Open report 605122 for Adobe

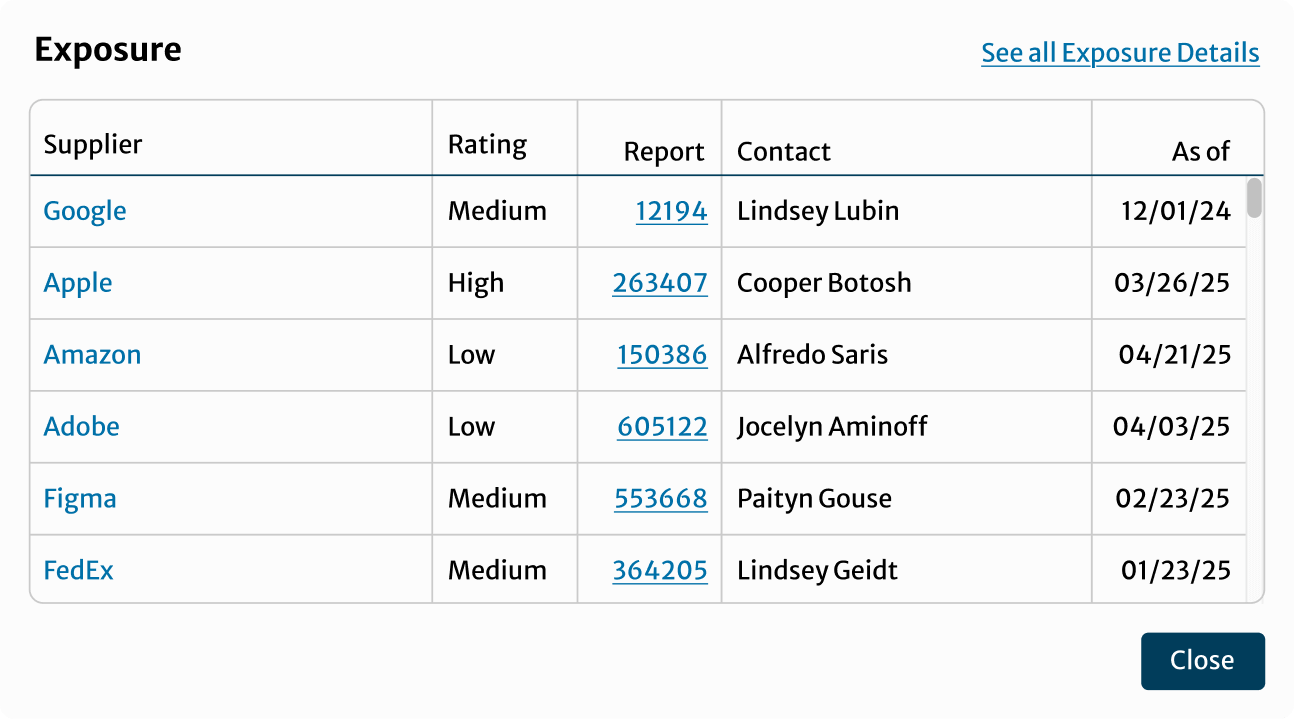tap(662, 426)
